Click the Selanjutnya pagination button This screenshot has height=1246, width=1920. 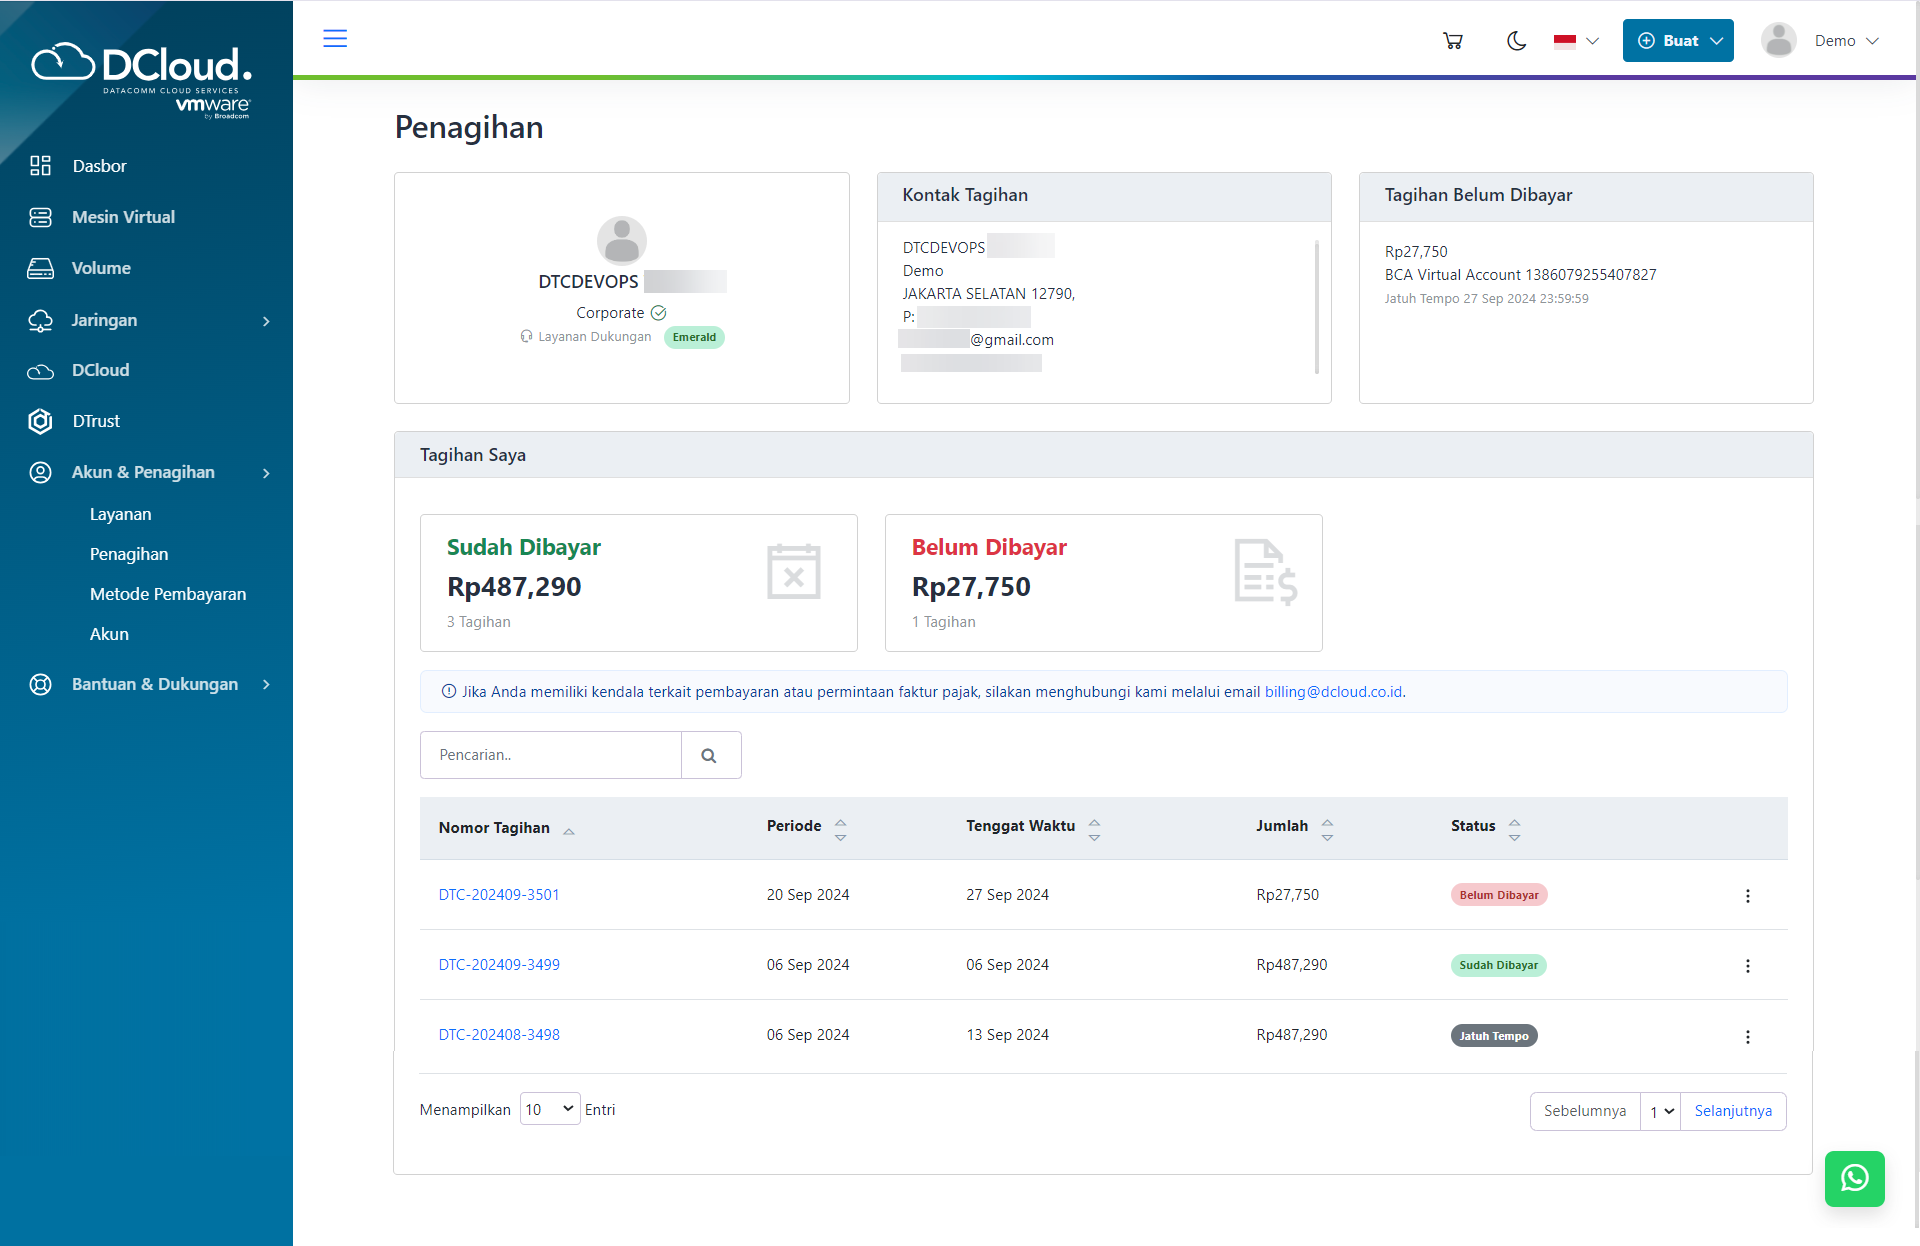pos(1732,1111)
